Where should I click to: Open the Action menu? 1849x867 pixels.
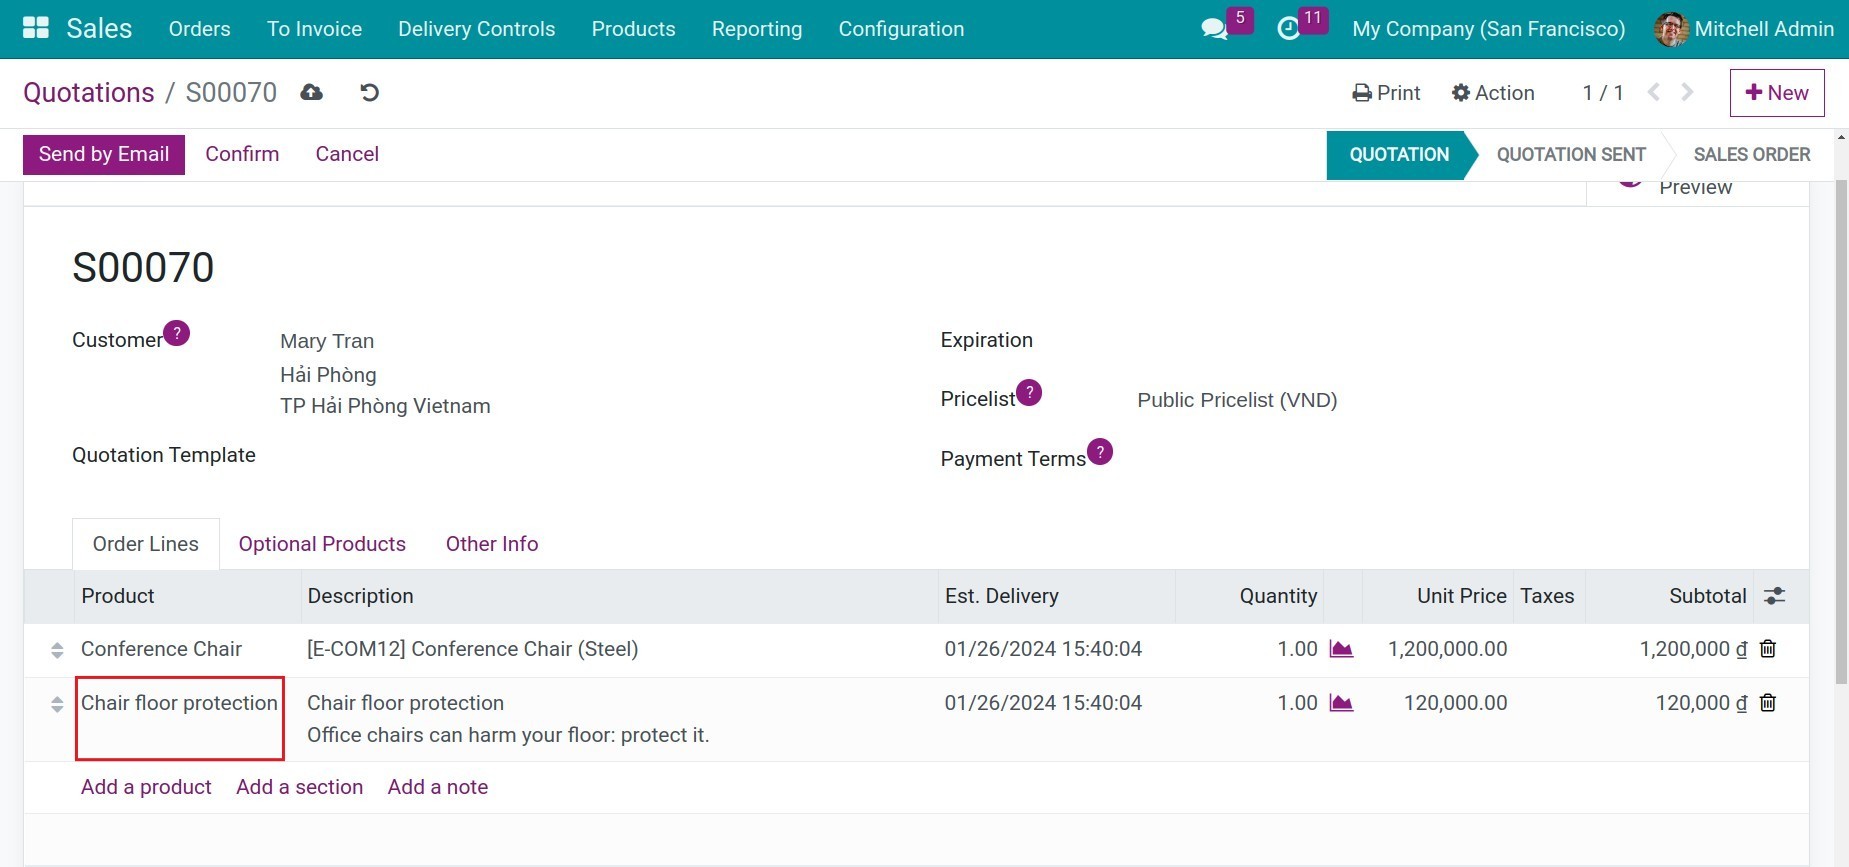(1493, 92)
